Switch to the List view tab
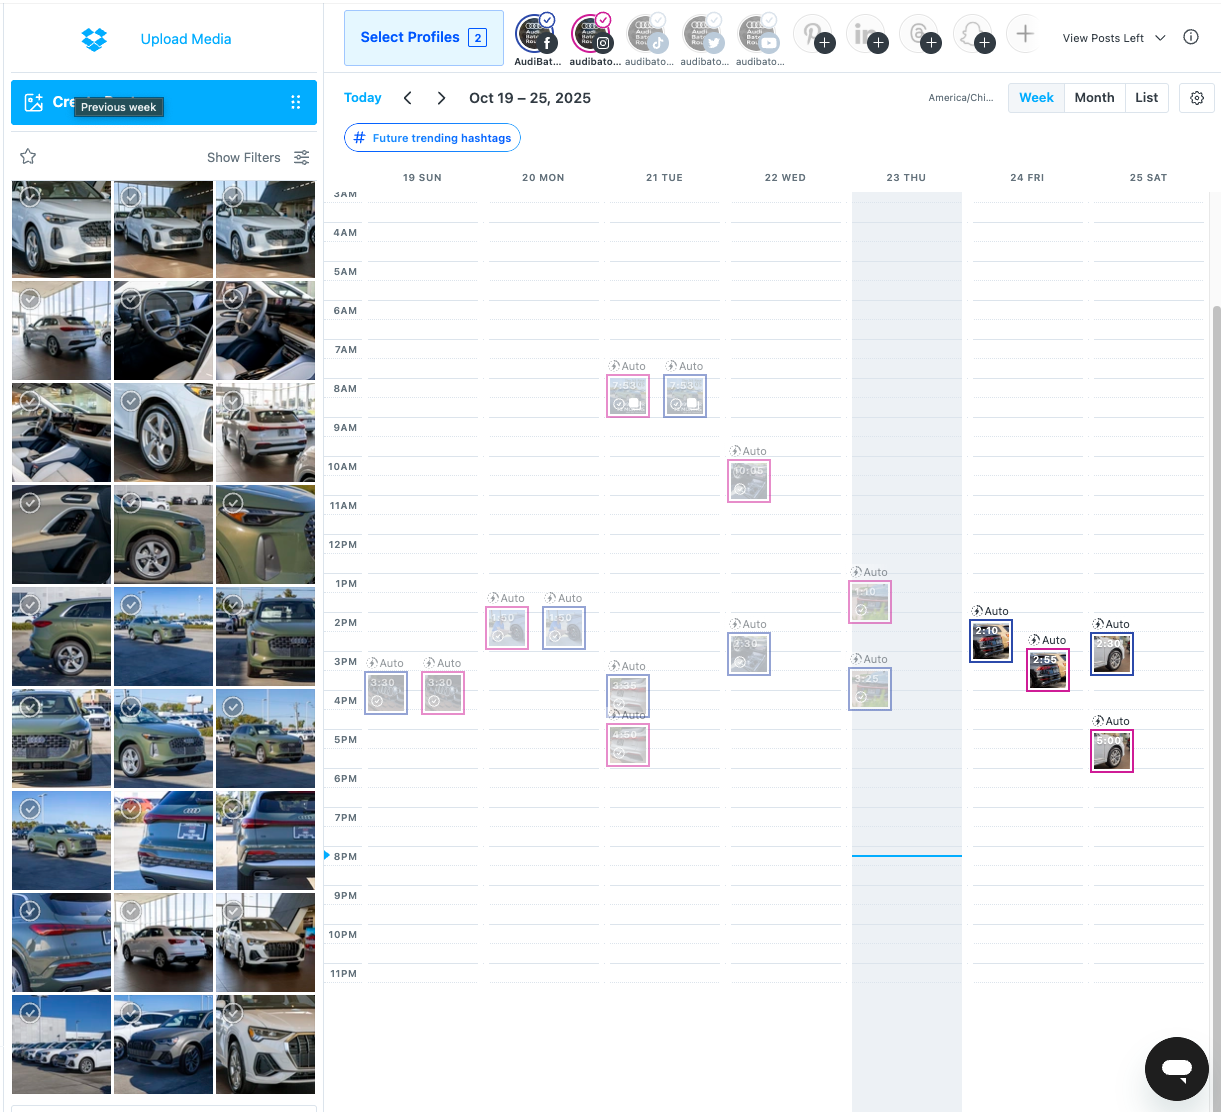Screen dimensions: 1221x1112 [x=1147, y=97]
